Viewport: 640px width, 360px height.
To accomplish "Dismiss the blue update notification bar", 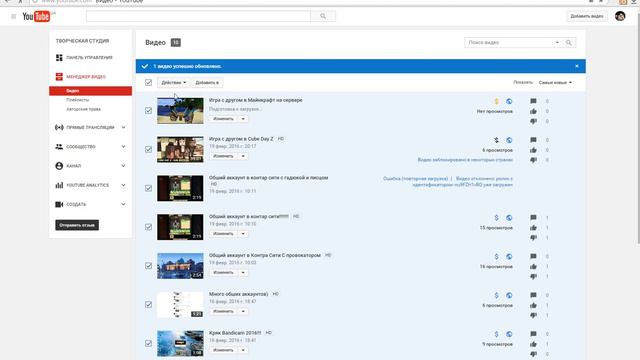I will [x=577, y=66].
